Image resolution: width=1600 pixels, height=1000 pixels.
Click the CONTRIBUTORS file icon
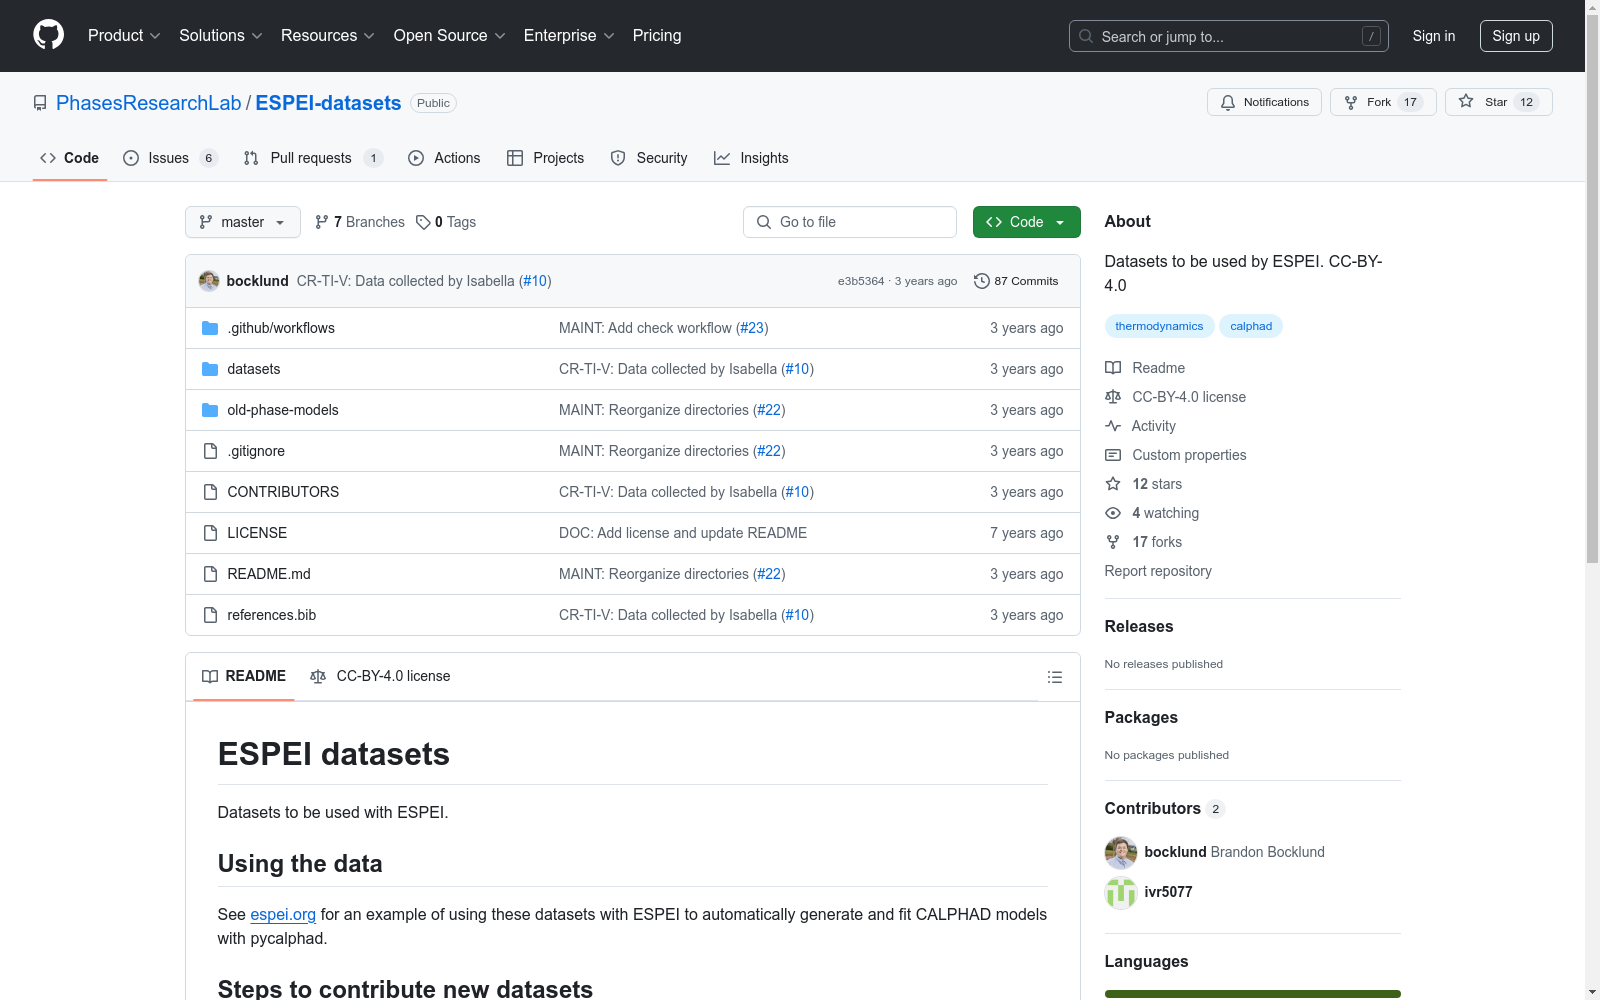210,492
